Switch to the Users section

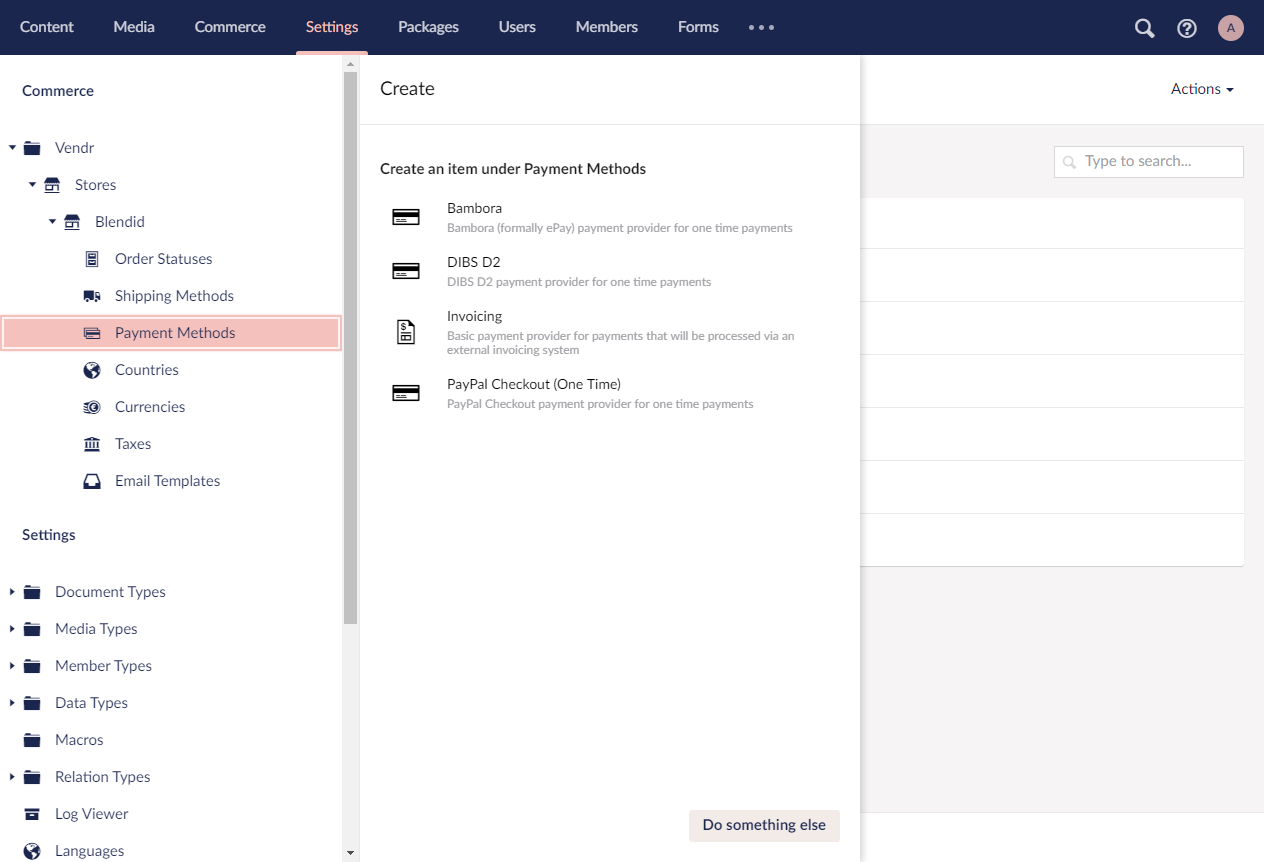pos(517,27)
